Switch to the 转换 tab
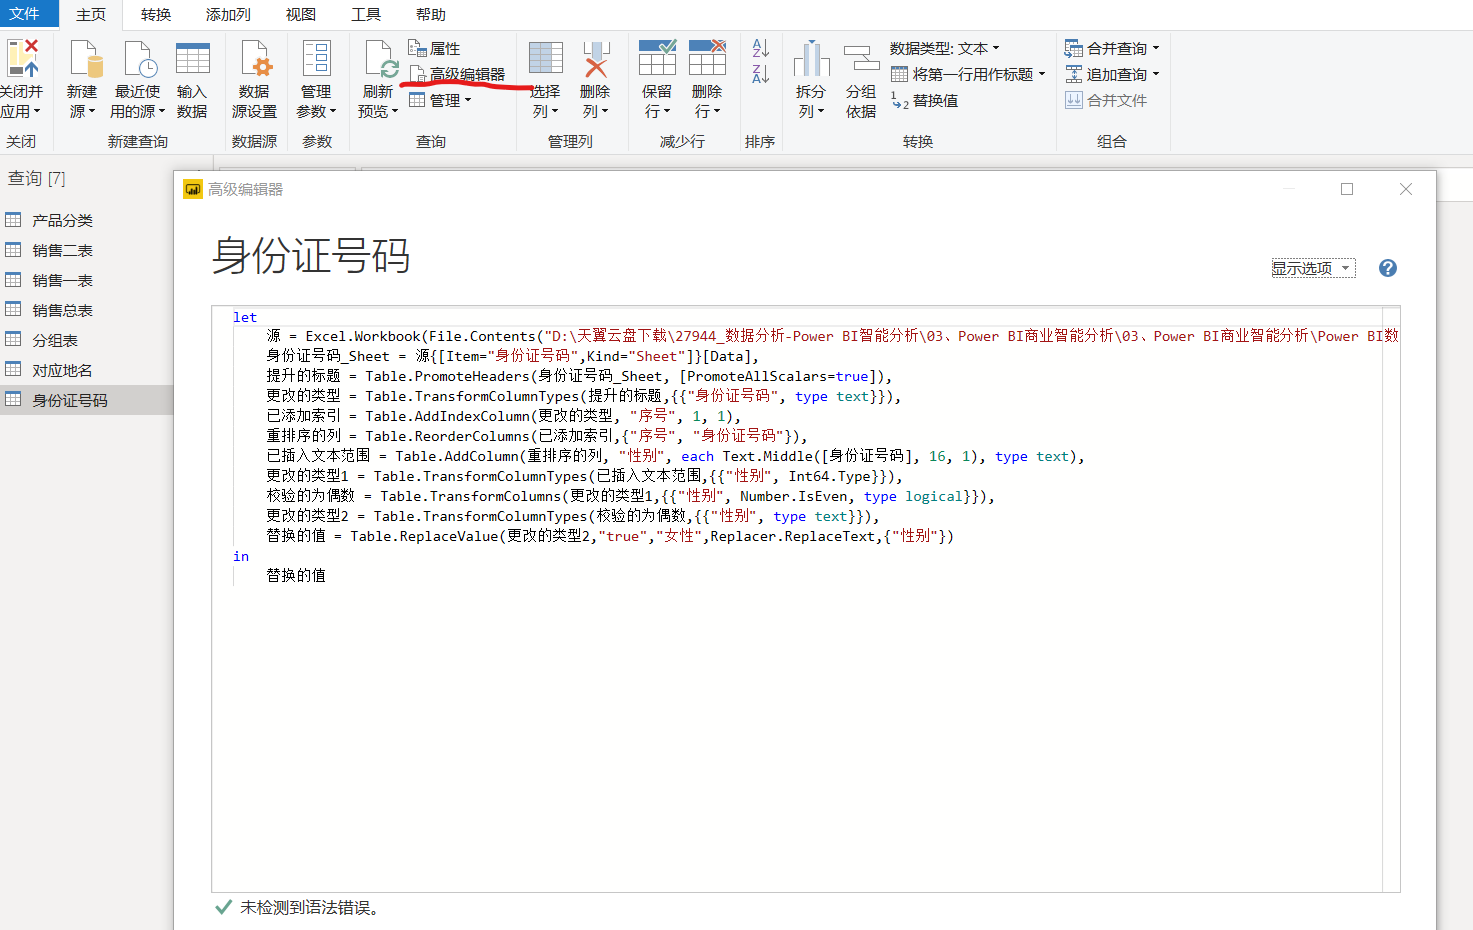Image resolution: width=1473 pixels, height=930 pixels. [x=156, y=14]
